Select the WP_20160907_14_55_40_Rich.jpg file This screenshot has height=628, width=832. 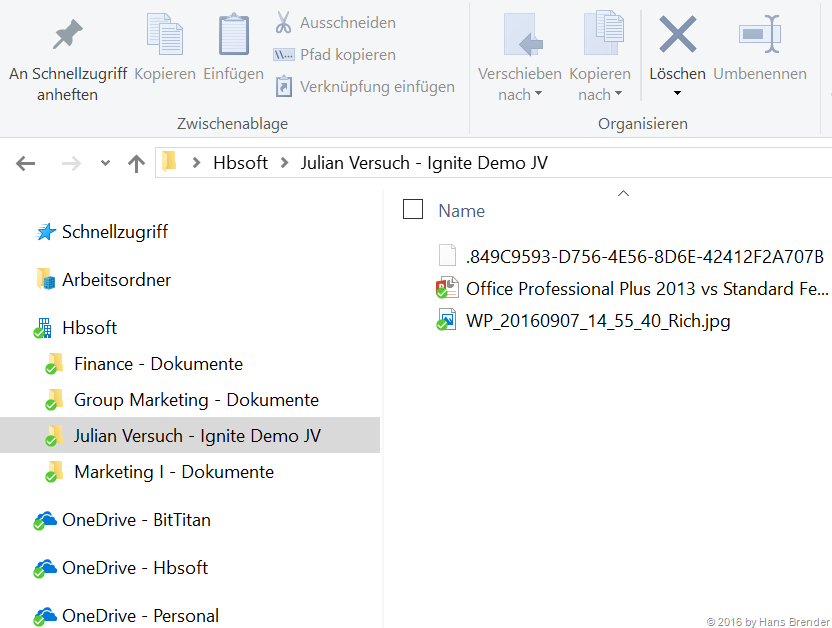pos(597,321)
